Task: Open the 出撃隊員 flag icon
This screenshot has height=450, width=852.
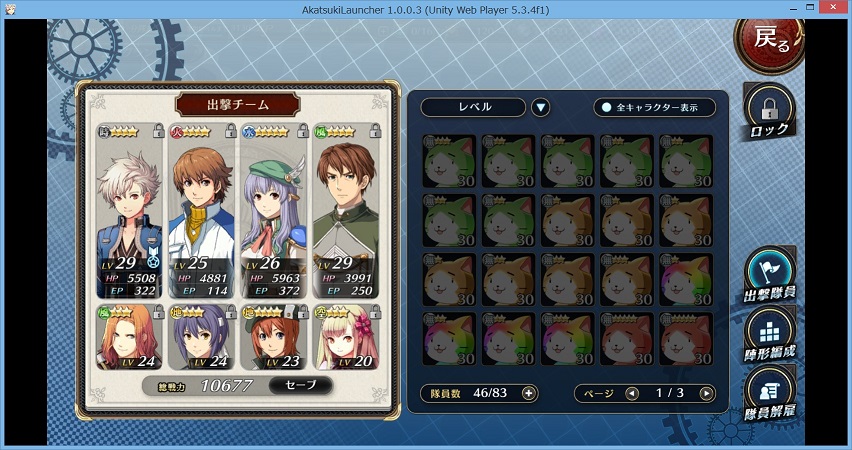Action: (769, 274)
